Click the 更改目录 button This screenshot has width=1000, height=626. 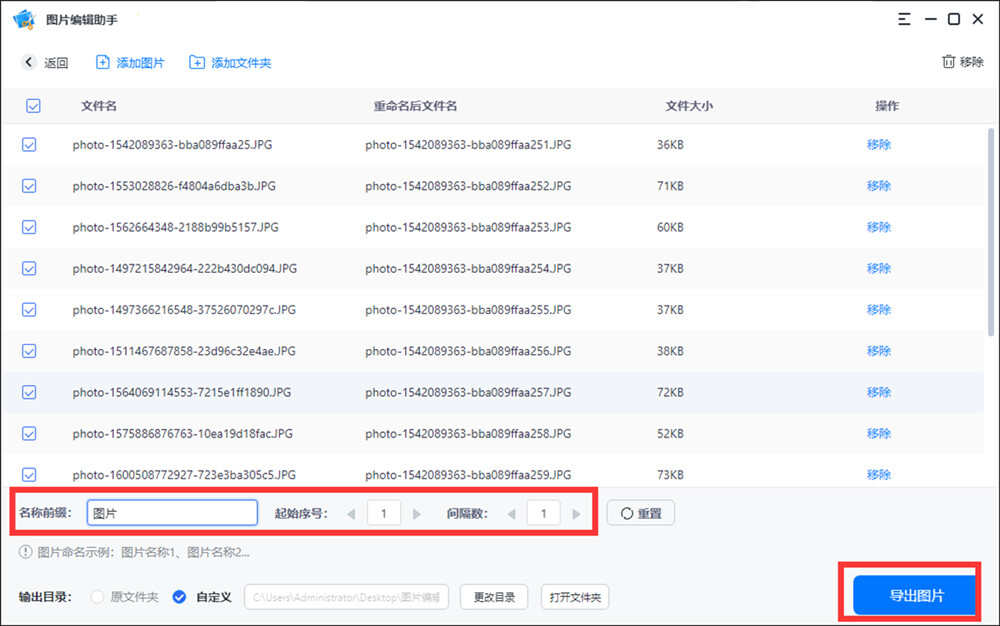point(494,597)
